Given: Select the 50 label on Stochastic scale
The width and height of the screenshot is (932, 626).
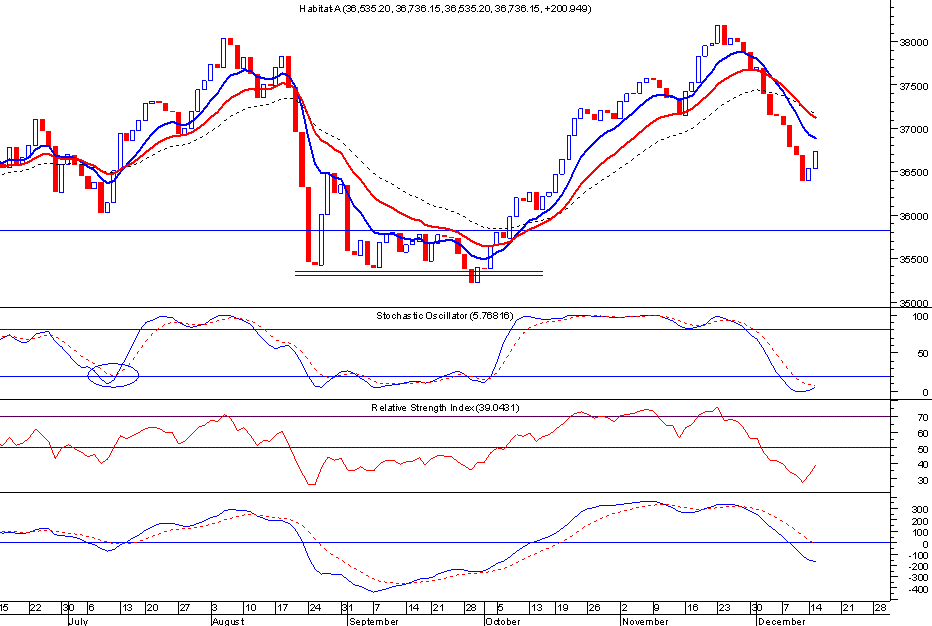Looking at the screenshot, I should [922, 354].
